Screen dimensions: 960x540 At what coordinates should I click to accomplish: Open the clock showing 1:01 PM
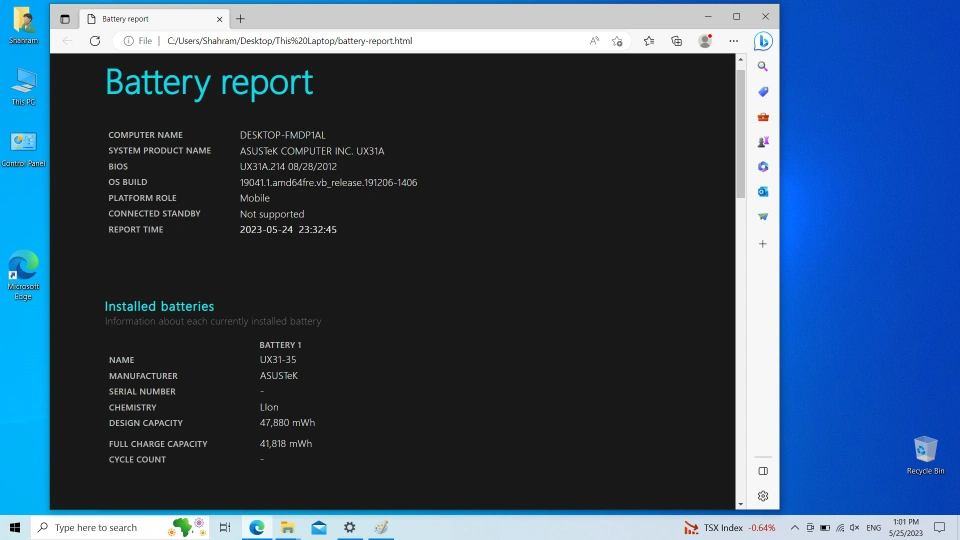coord(906,527)
